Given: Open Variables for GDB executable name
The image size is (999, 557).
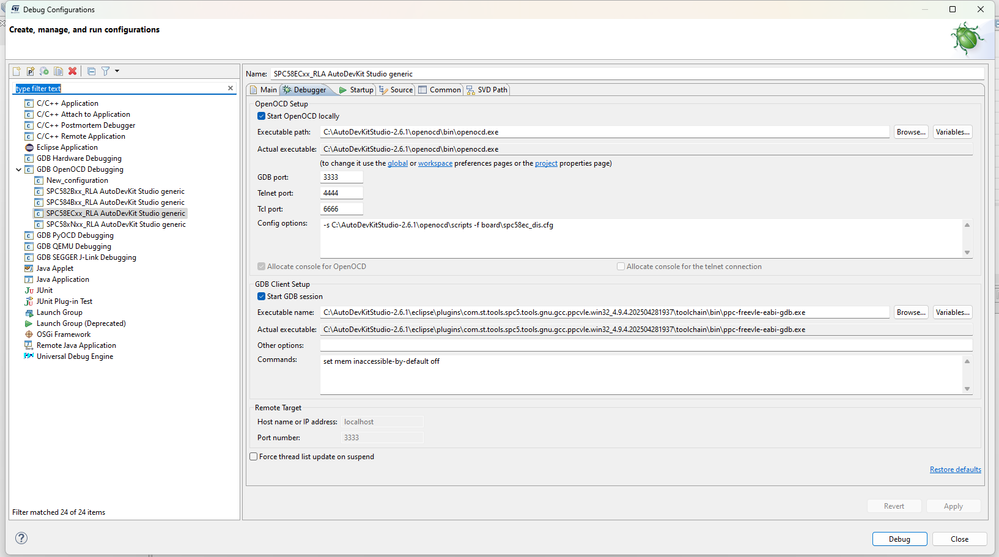Looking at the screenshot, I should [952, 312].
